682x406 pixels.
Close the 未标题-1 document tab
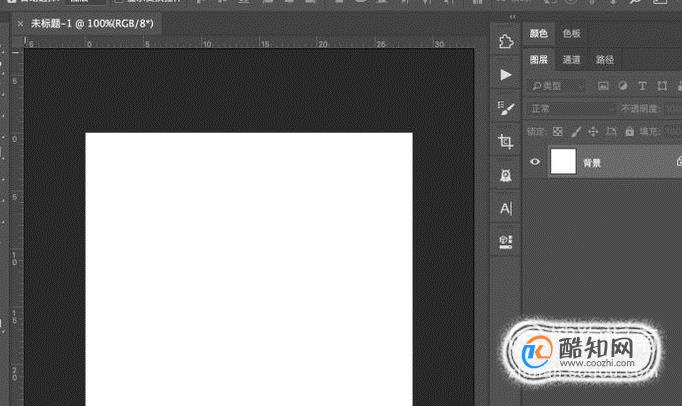pos(20,23)
